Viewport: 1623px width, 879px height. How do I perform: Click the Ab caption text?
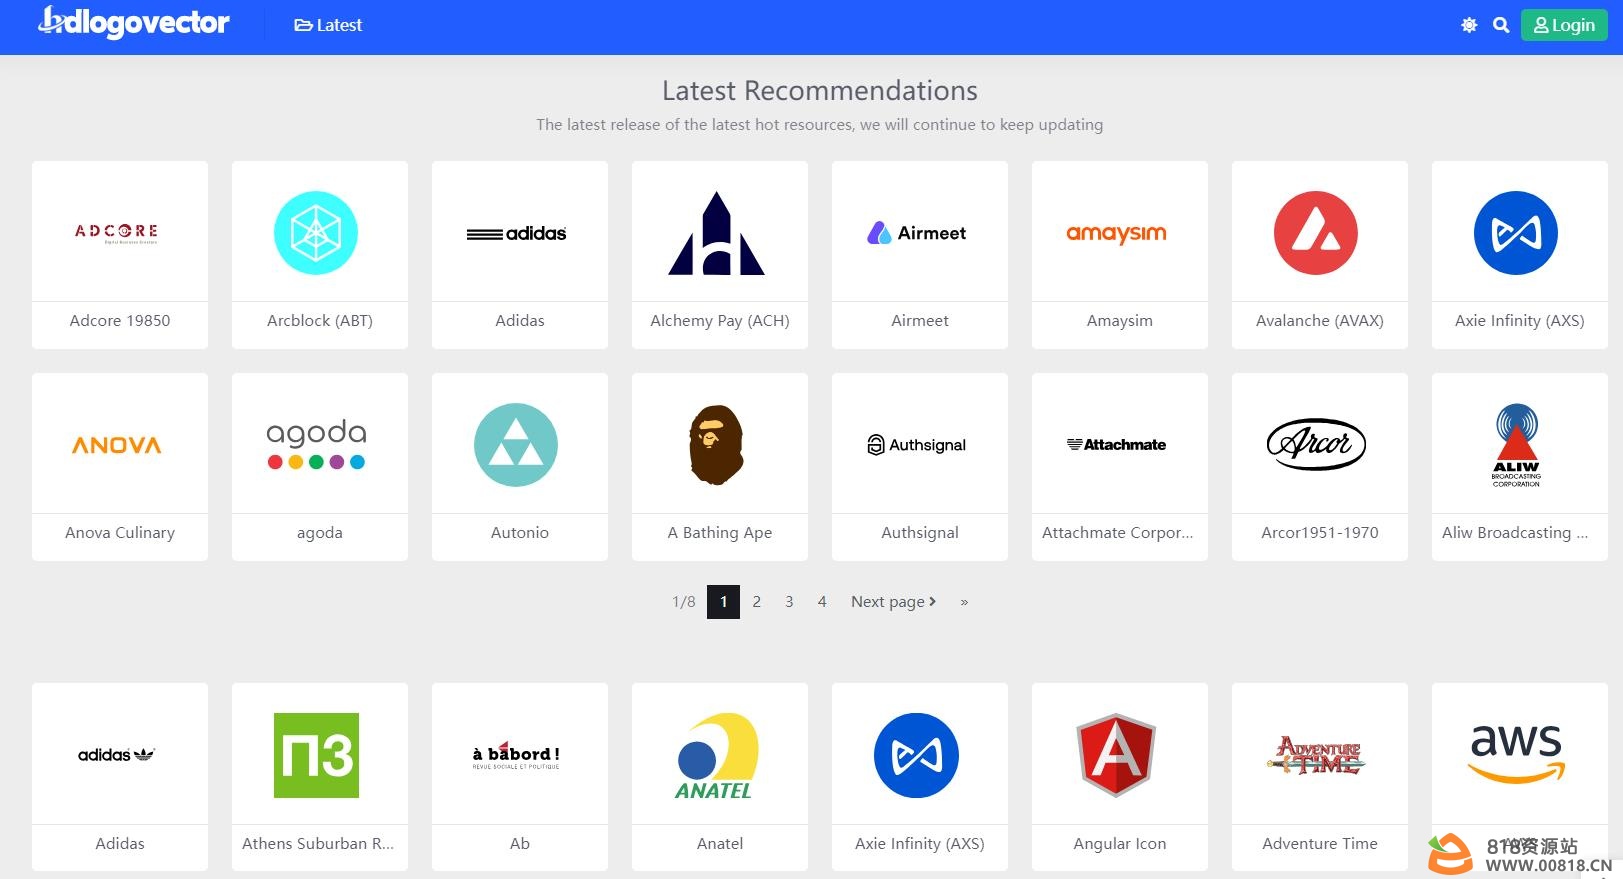point(520,844)
